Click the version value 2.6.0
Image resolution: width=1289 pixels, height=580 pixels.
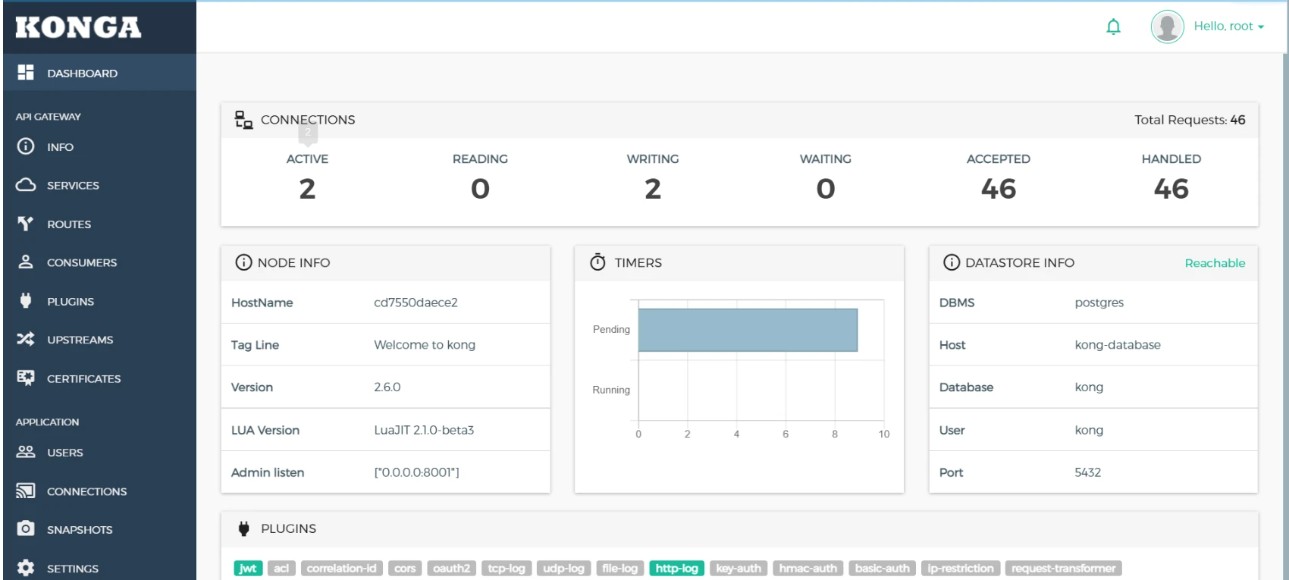[388, 387]
